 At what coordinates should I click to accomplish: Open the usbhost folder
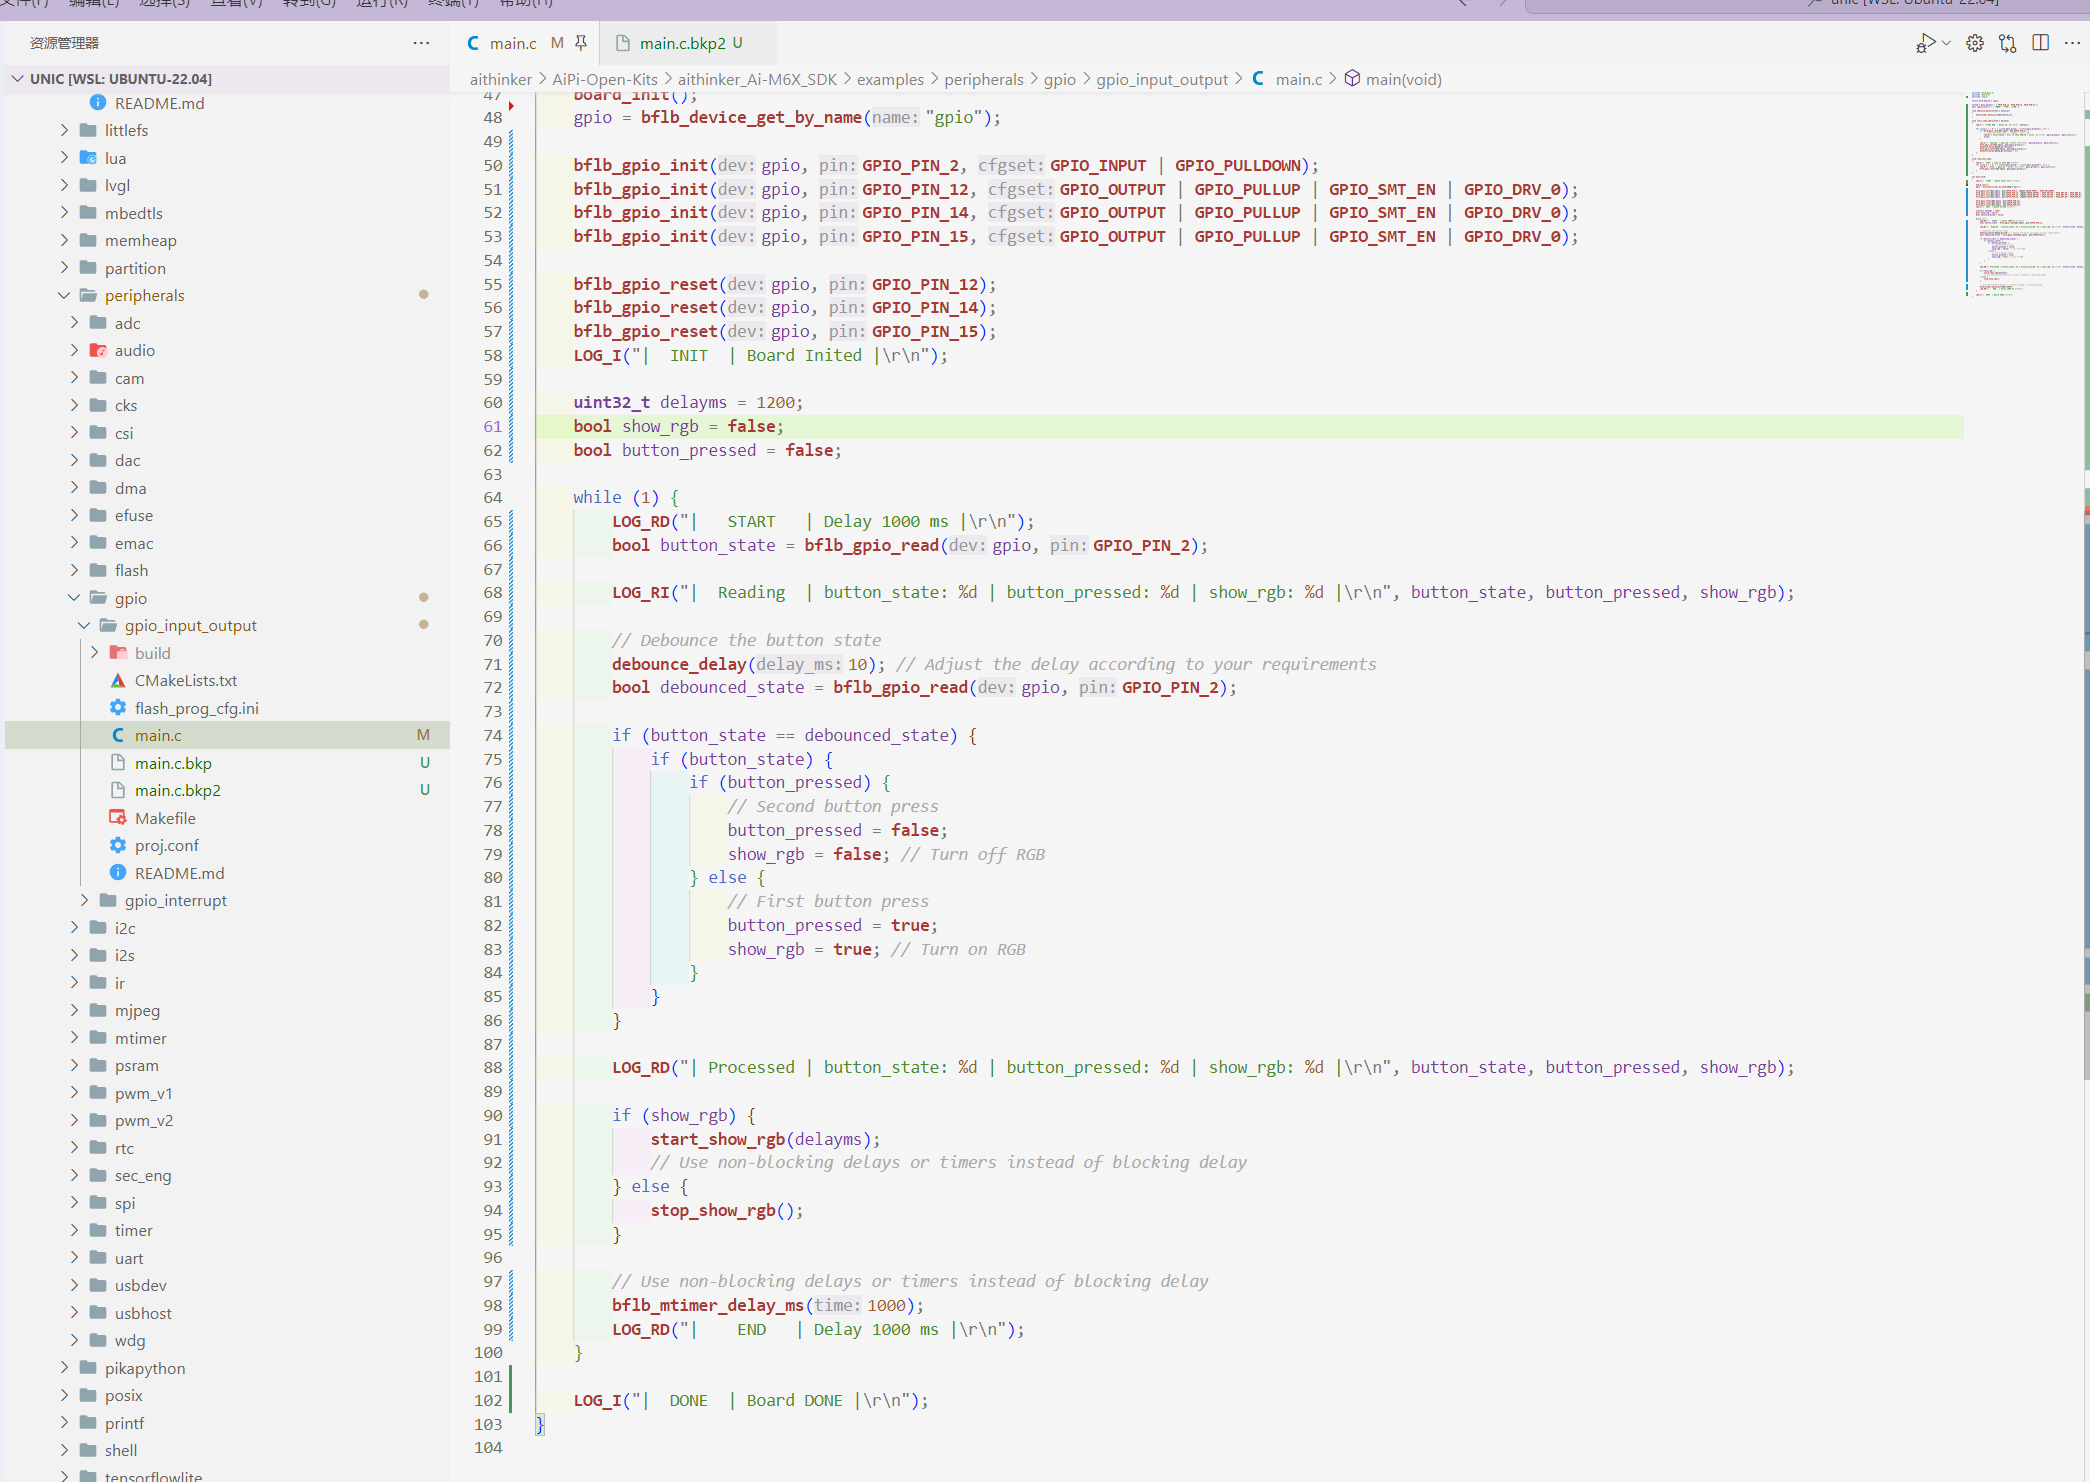click(x=227, y=1313)
